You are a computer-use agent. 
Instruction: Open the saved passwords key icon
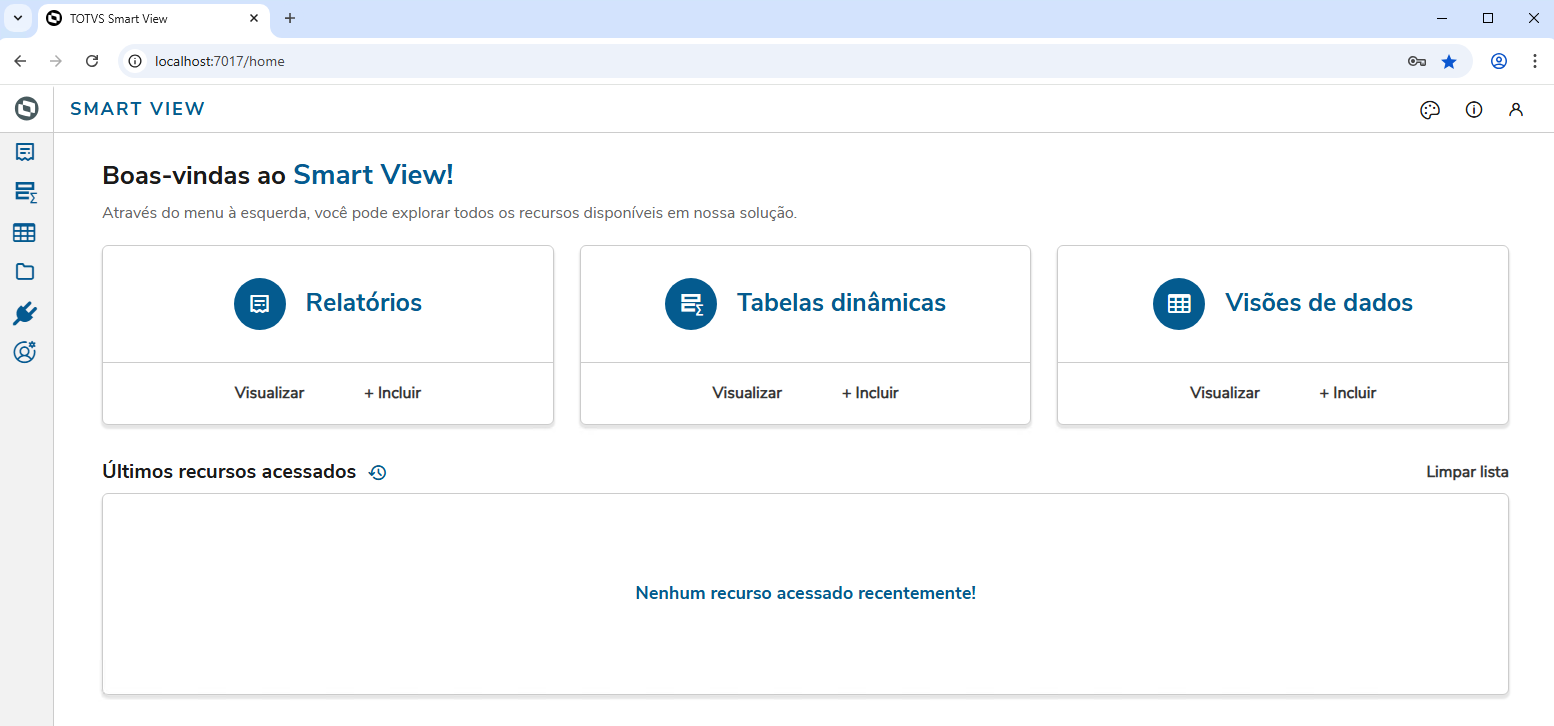[1417, 61]
